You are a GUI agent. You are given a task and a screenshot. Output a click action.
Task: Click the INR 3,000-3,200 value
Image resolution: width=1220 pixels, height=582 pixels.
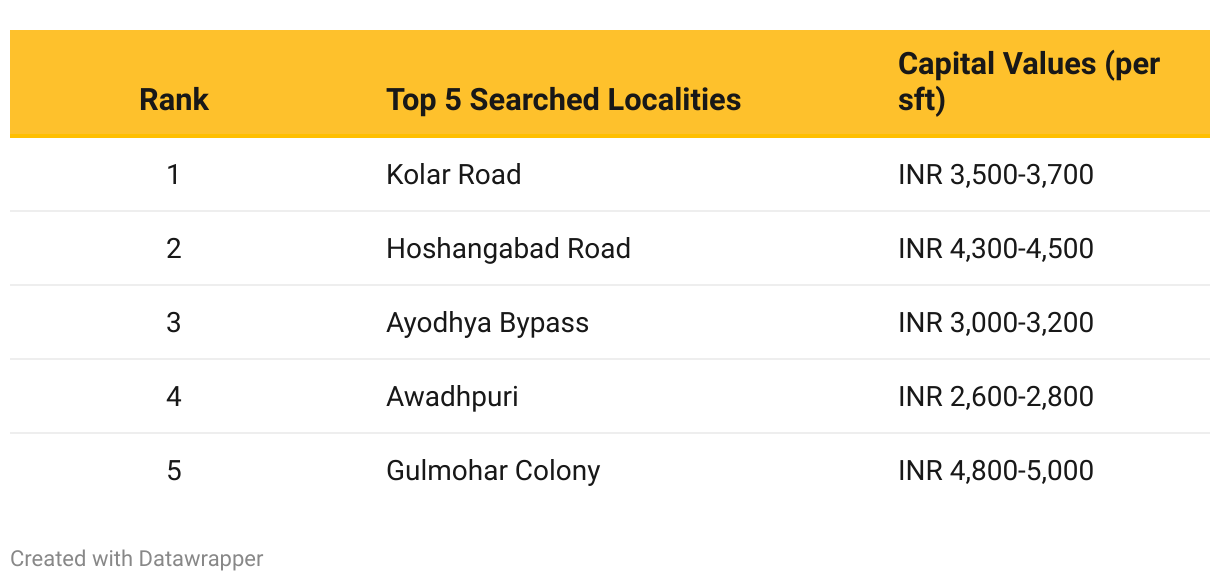(996, 322)
